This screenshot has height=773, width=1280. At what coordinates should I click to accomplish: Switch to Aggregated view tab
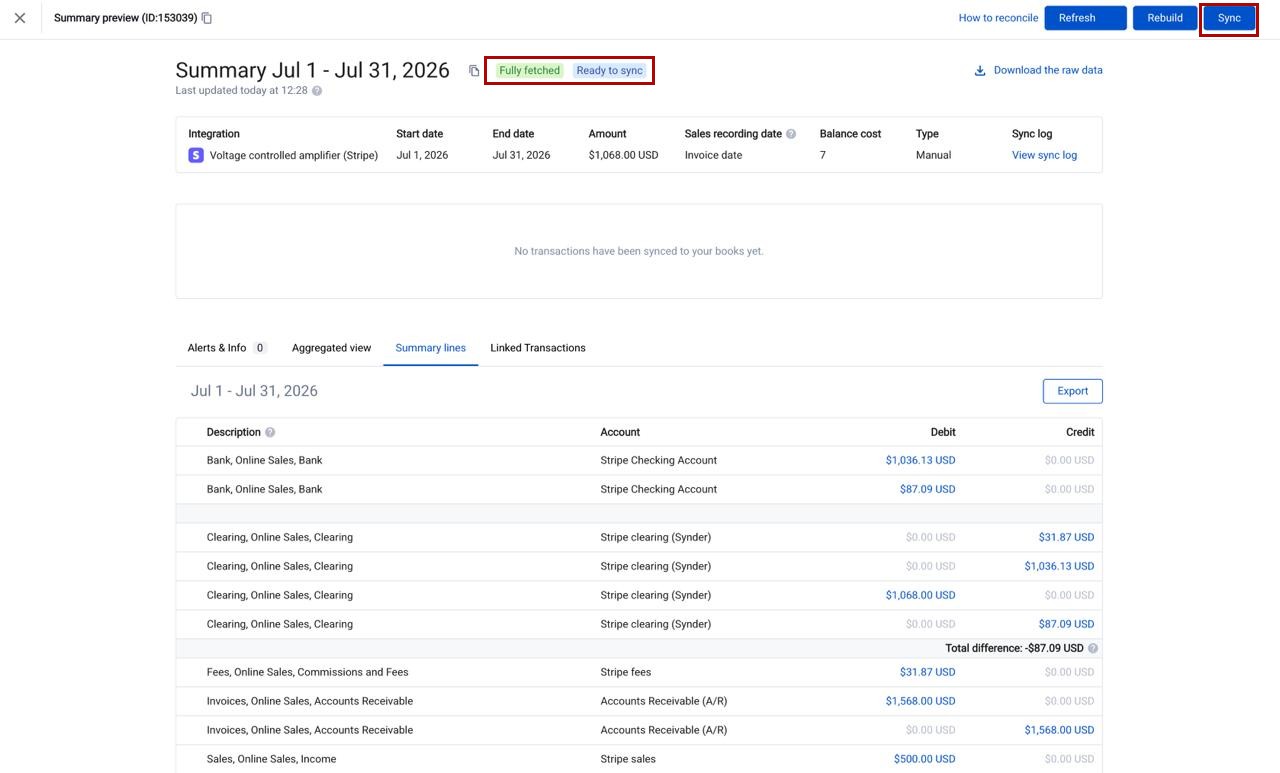(x=331, y=348)
